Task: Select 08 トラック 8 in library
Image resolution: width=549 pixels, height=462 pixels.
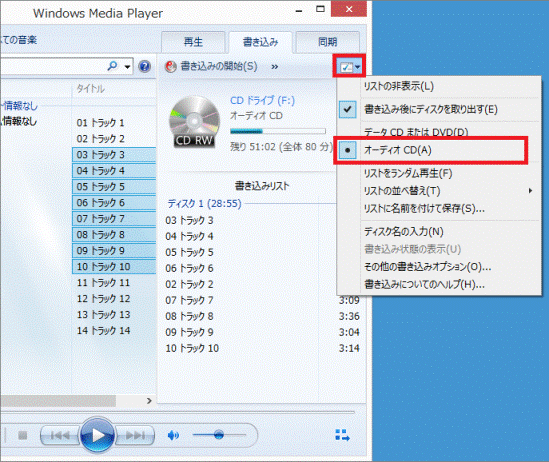Action: point(114,234)
